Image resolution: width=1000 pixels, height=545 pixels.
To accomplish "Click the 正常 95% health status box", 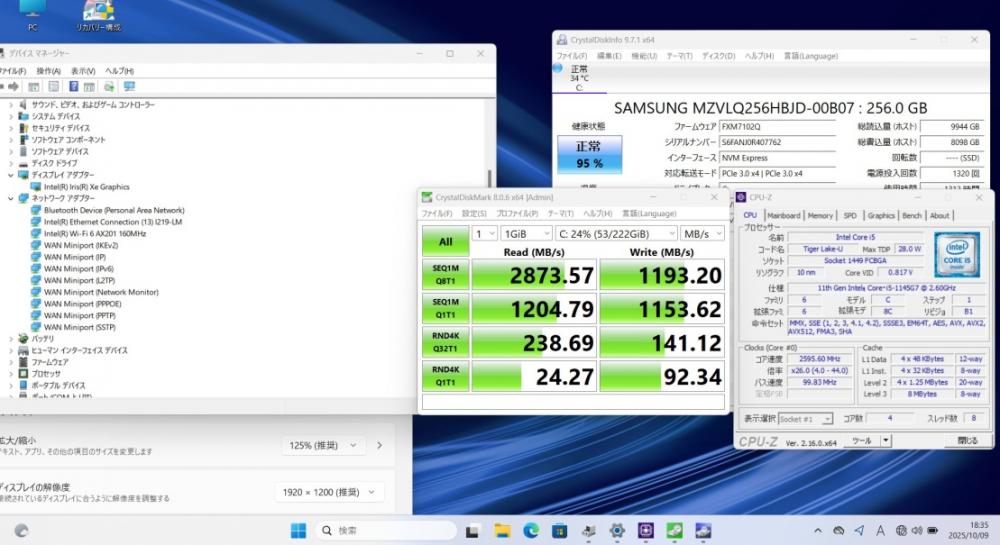I will [589, 156].
